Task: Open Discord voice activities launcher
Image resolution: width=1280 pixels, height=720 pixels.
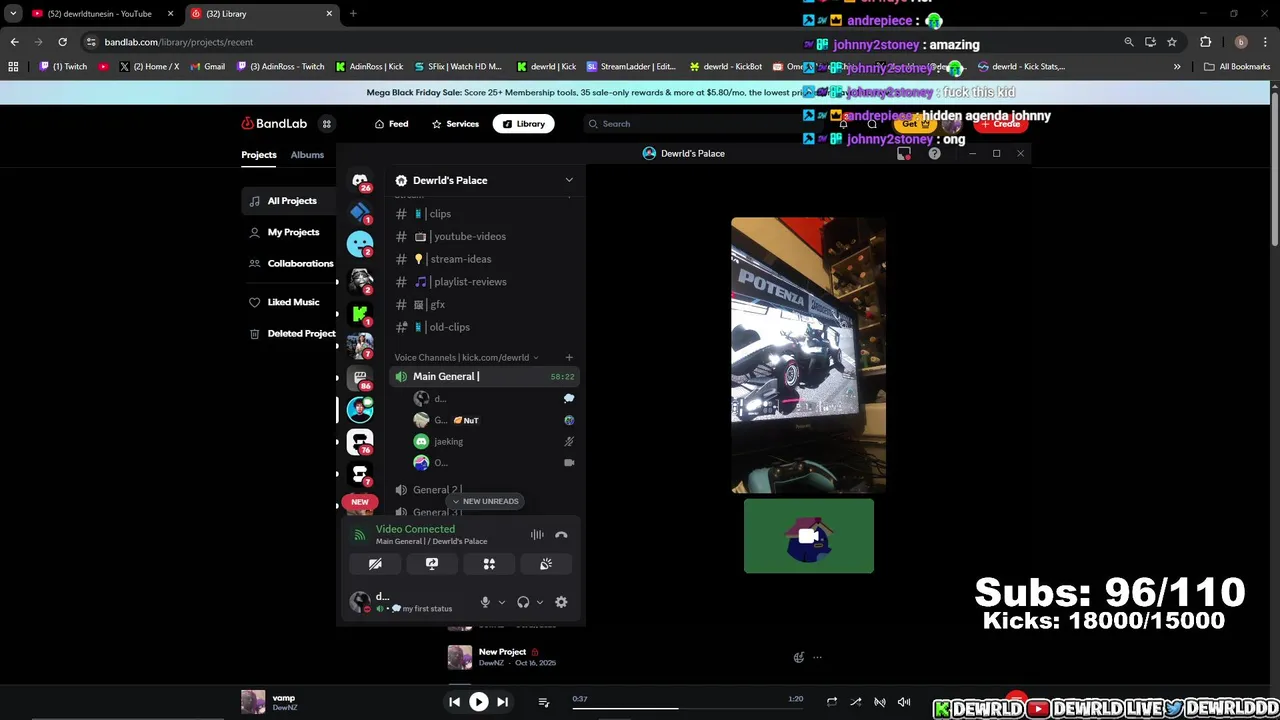Action: click(x=489, y=564)
